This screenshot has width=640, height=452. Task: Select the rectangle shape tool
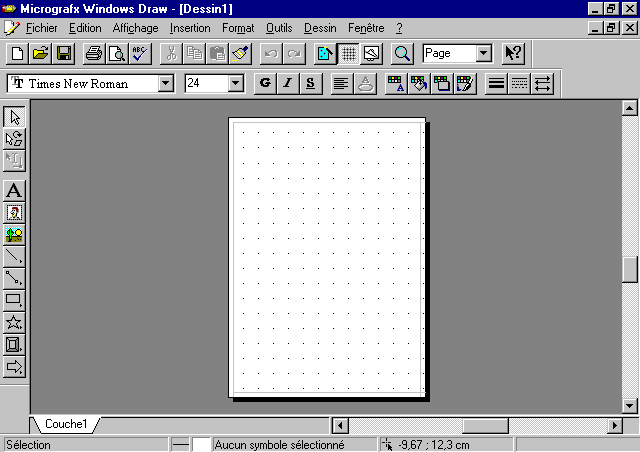pos(14,301)
